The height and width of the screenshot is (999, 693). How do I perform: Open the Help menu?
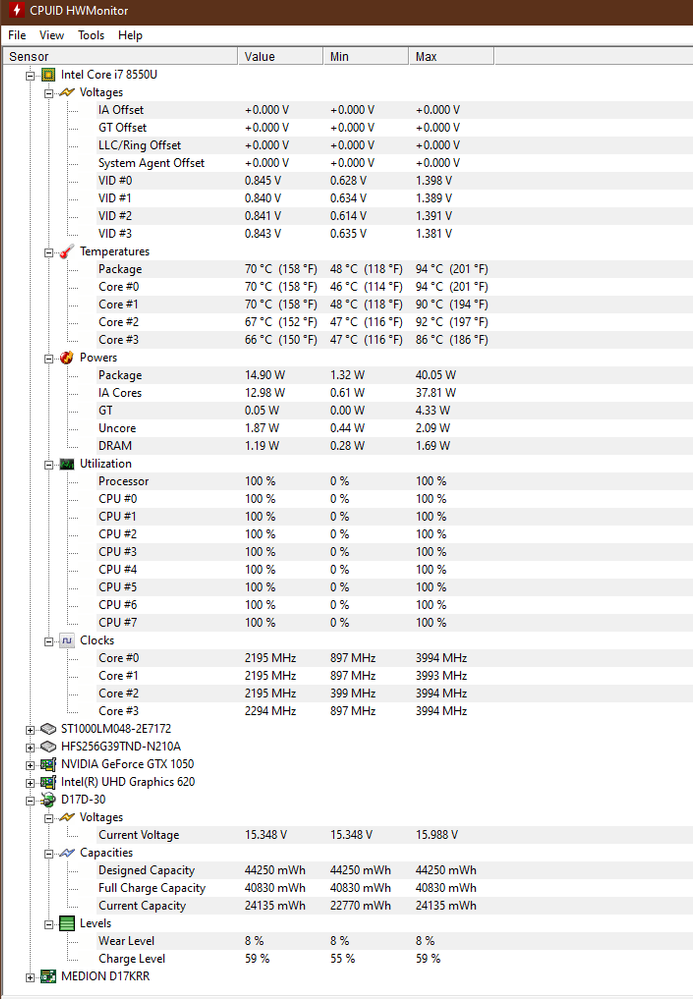(x=130, y=35)
